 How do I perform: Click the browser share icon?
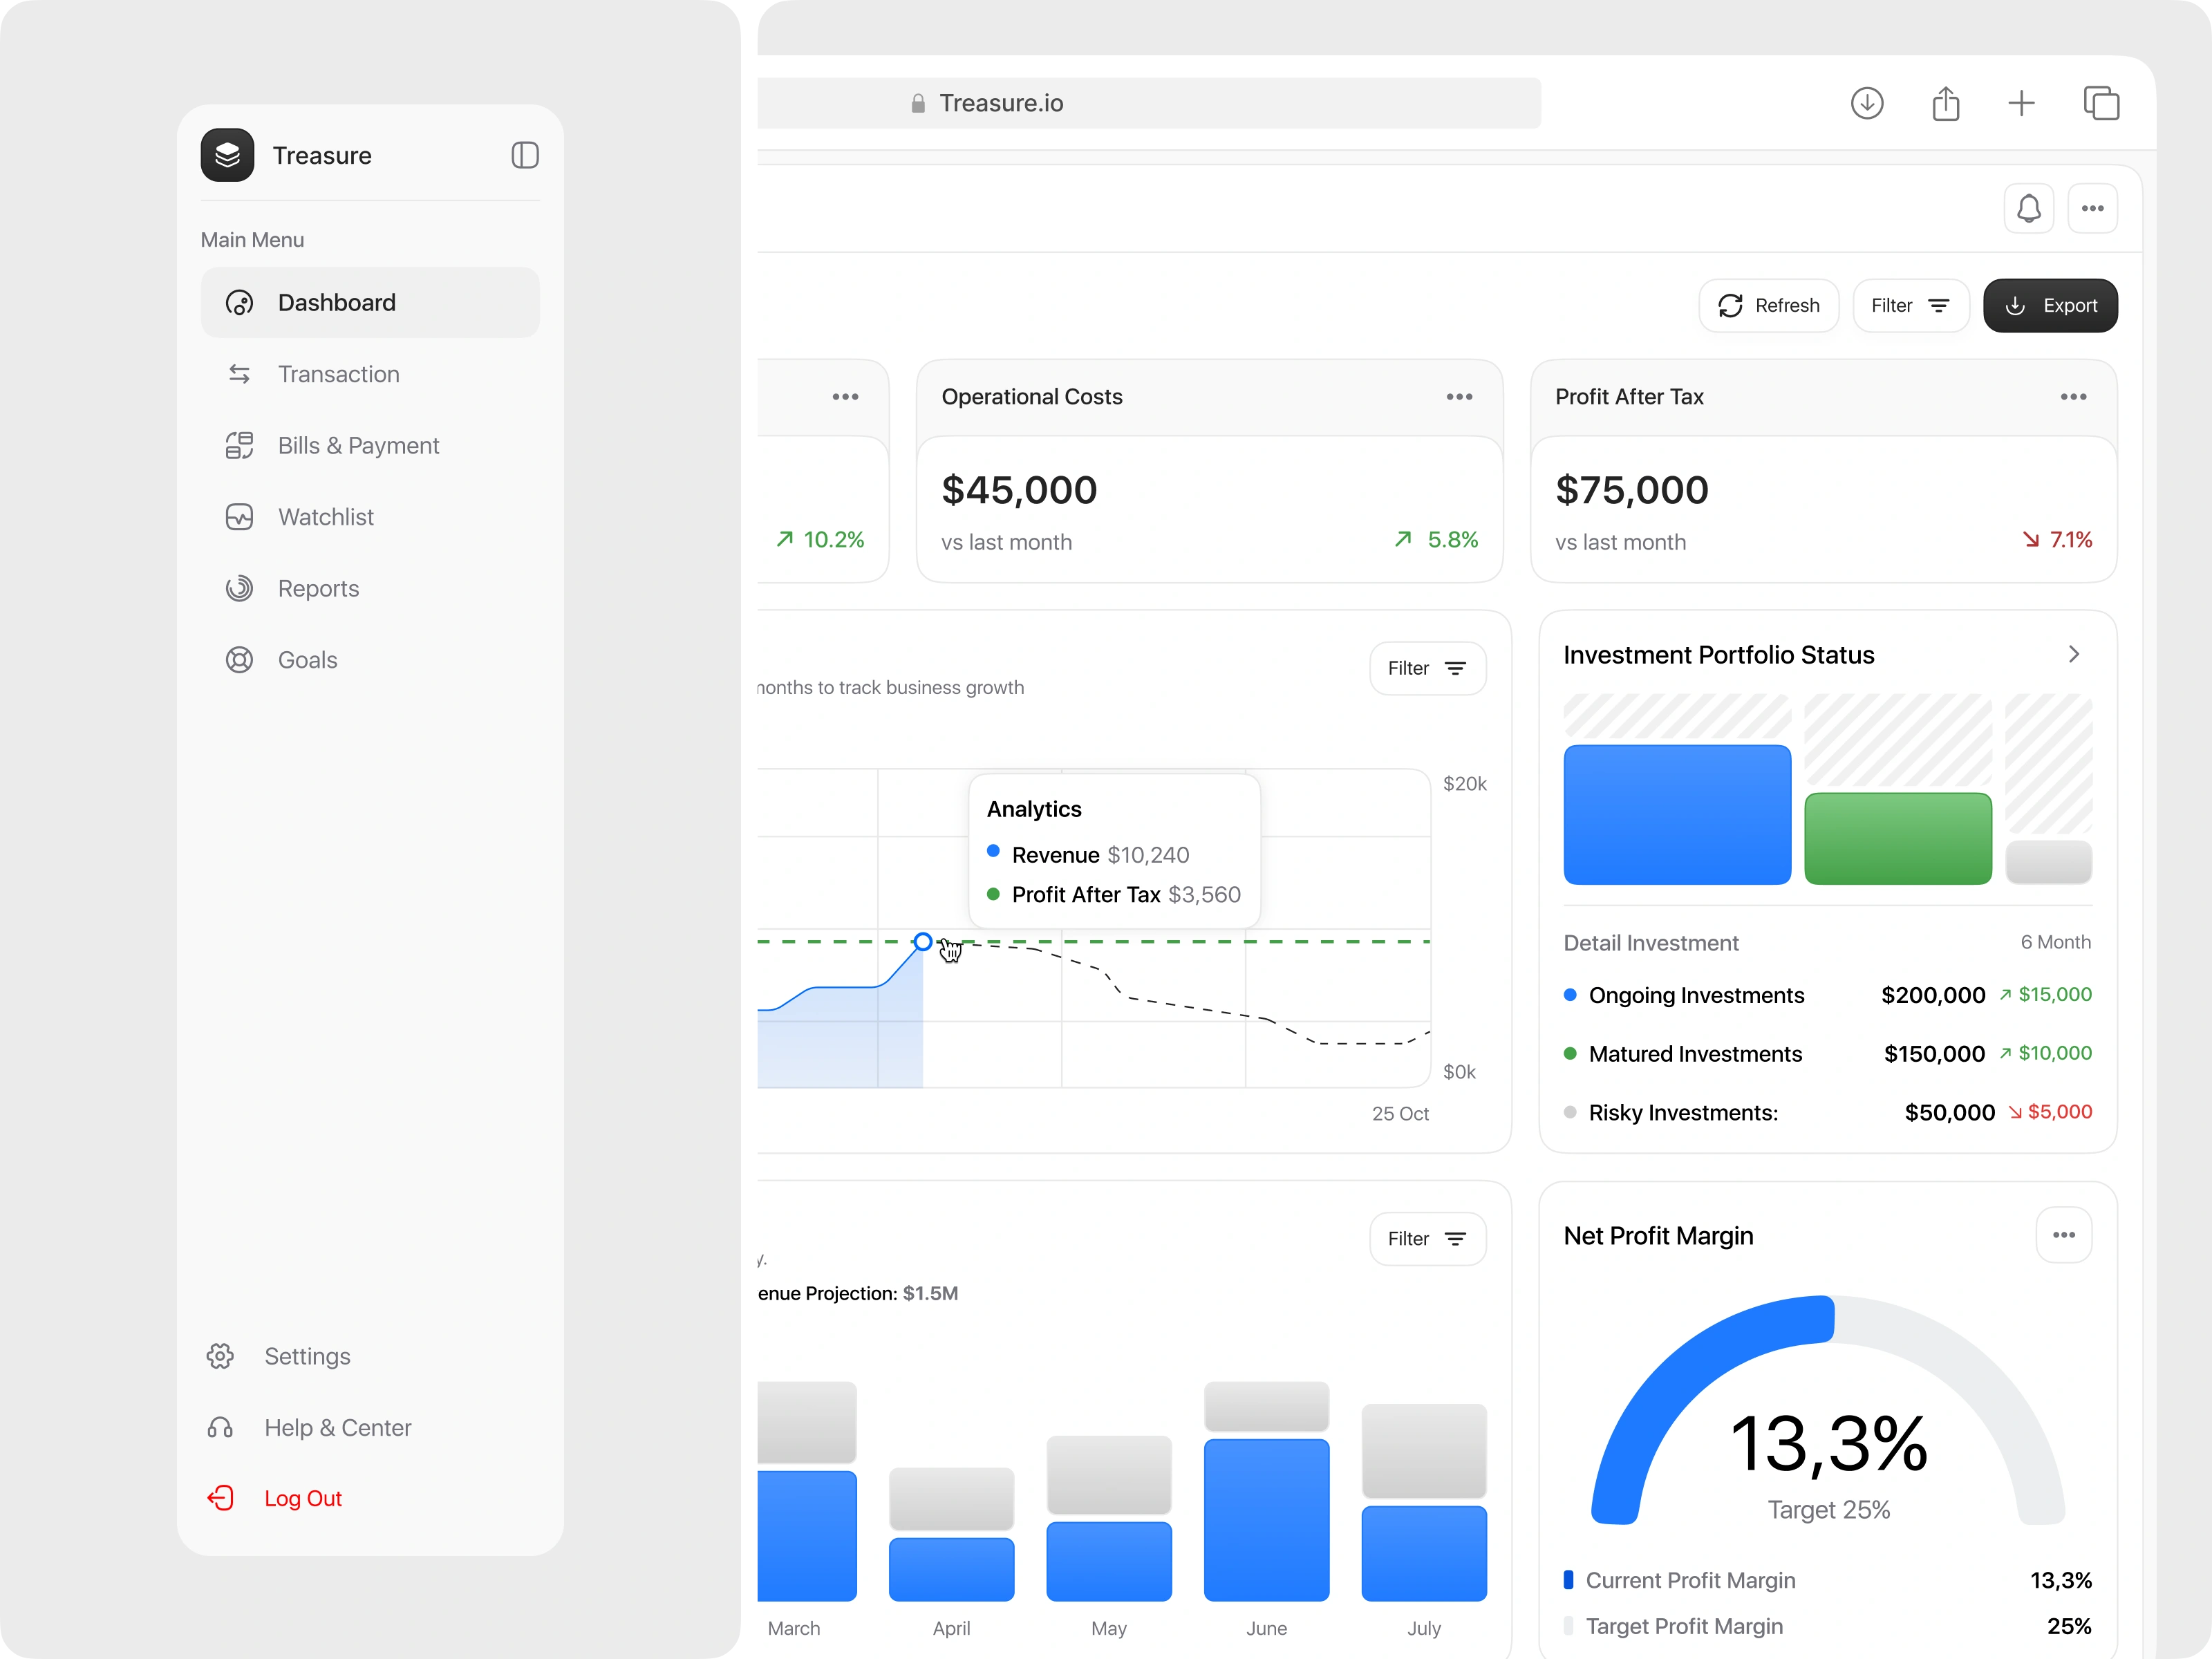coord(1945,103)
